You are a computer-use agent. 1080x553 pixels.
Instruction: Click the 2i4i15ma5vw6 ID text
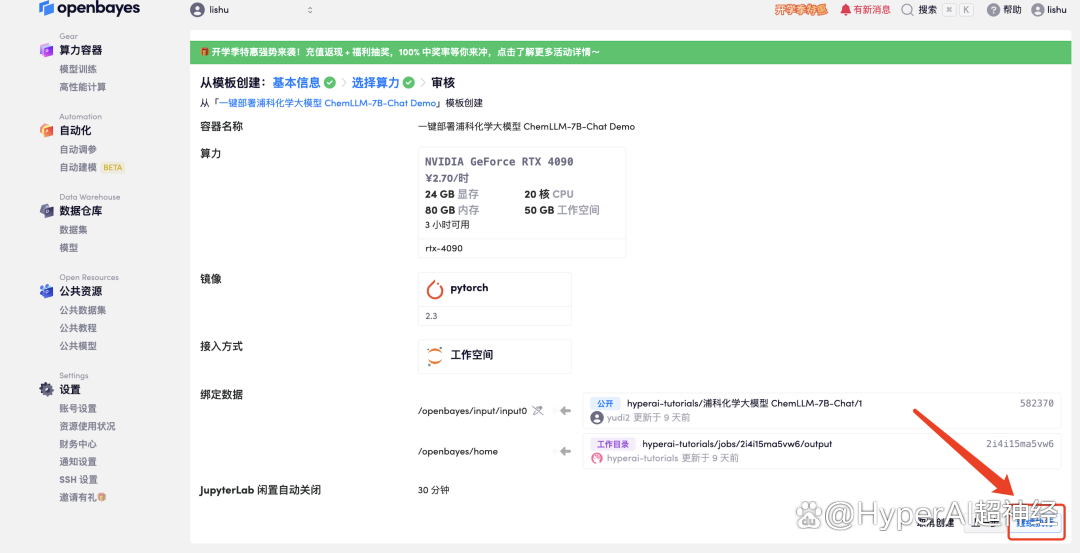point(1019,444)
